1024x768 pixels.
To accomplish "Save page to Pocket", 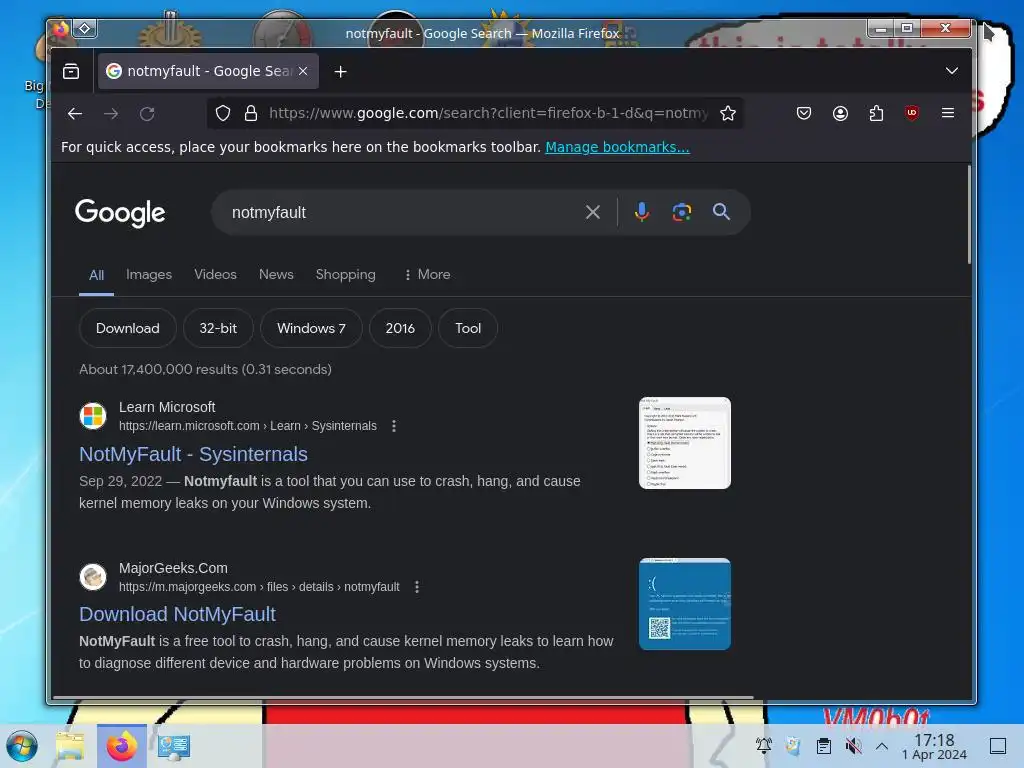I will 804,114.
